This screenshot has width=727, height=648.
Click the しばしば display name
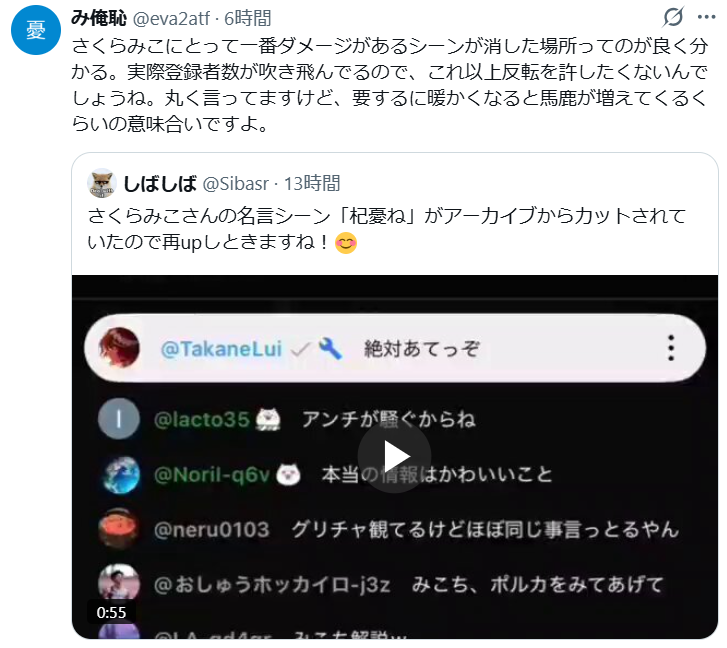click(160, 184)
